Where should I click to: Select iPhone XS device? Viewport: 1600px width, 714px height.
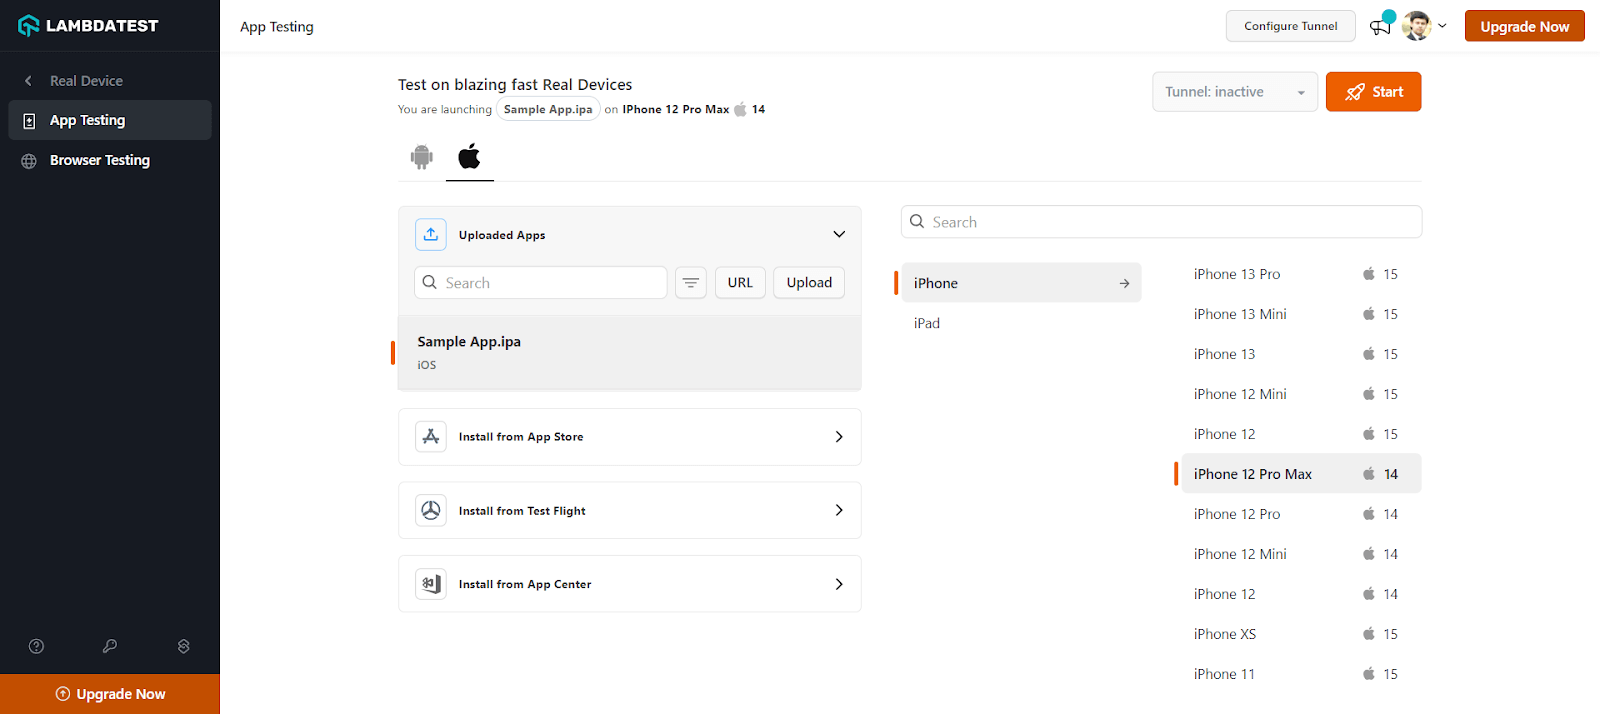1301,634
